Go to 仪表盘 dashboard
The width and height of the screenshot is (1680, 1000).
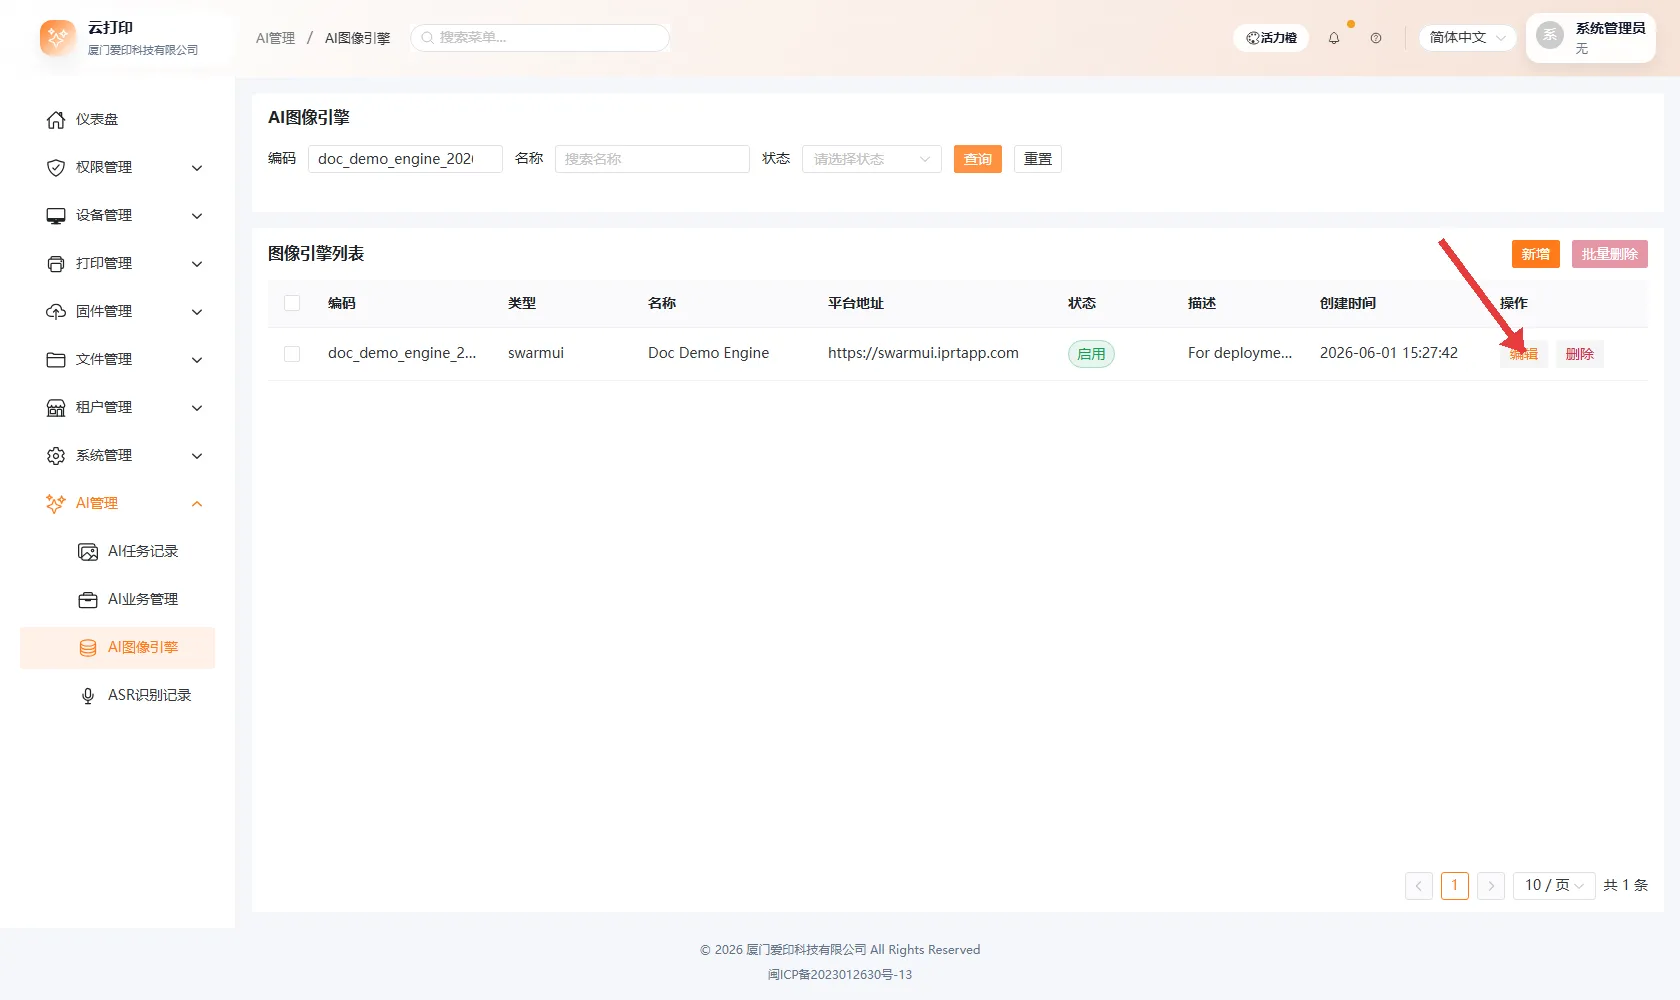[x=118, y=120]
